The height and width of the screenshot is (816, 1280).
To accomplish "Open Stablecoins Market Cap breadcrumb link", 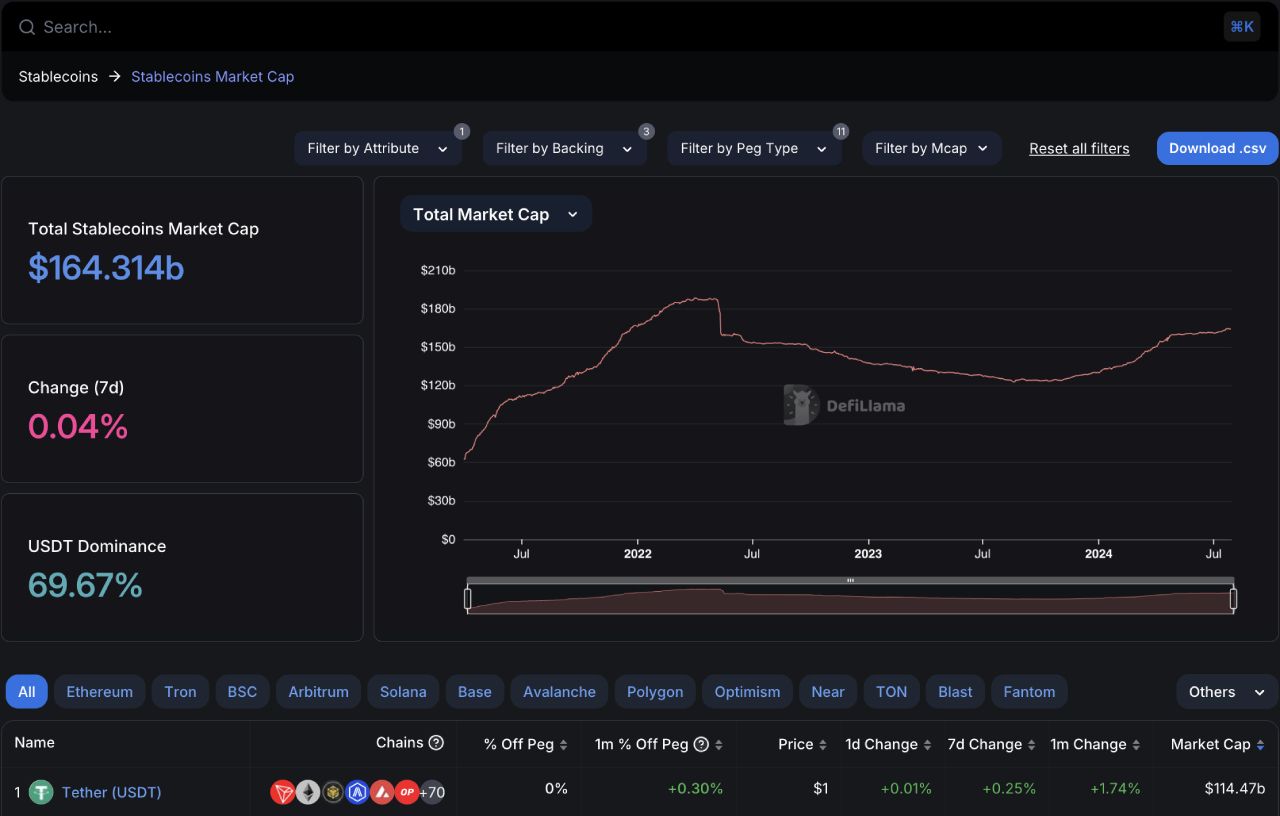I will click(x=213, y=76).
